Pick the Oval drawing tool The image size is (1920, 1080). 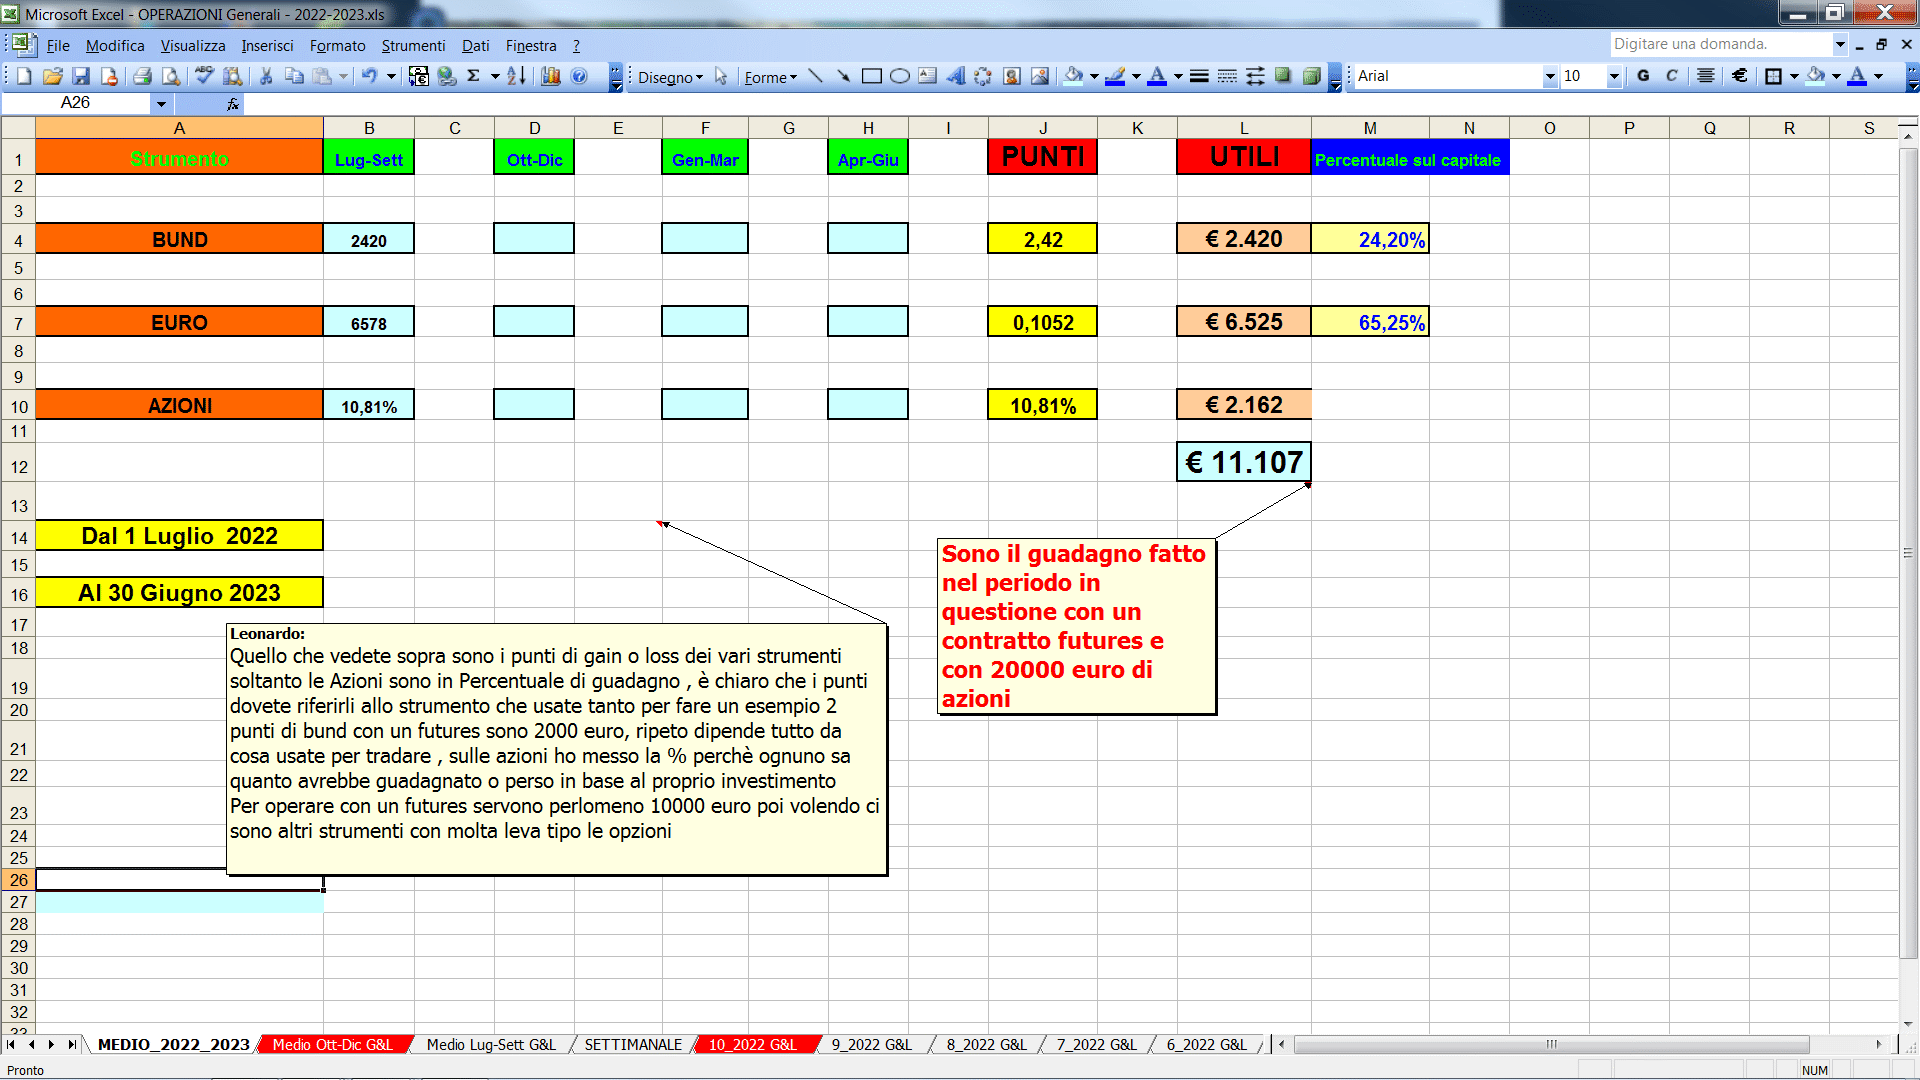point(900,76)
